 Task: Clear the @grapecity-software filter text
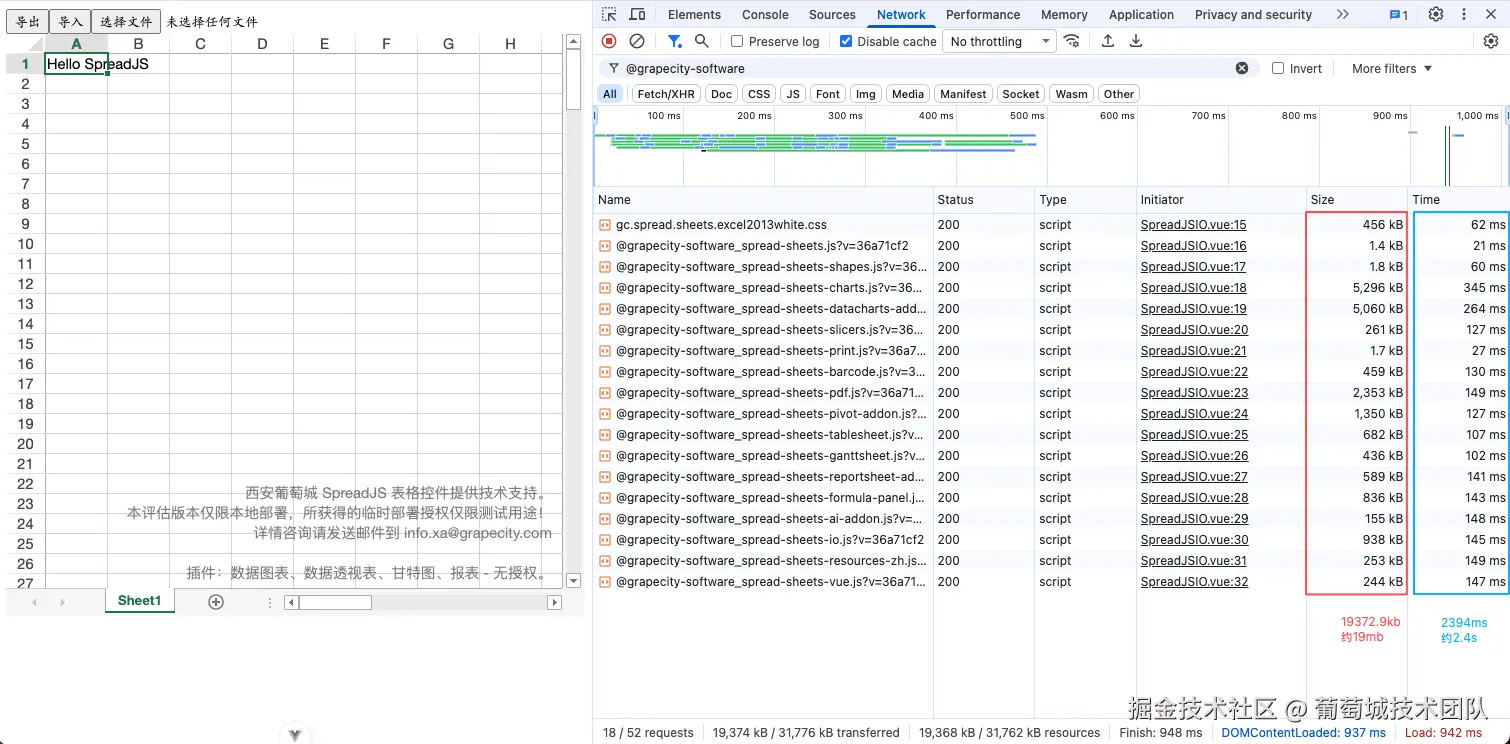[x=1242, y=68]
